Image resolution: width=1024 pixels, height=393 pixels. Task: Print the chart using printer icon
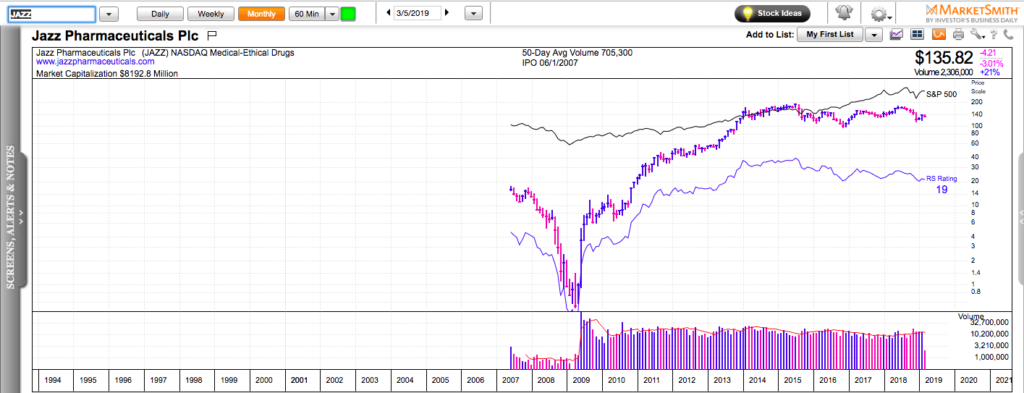pyautogui.click(x=958, y=34)
